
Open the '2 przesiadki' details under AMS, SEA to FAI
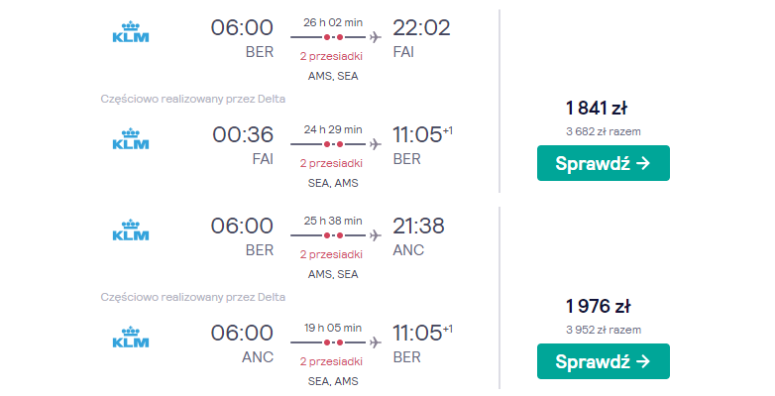coord(331,56)
